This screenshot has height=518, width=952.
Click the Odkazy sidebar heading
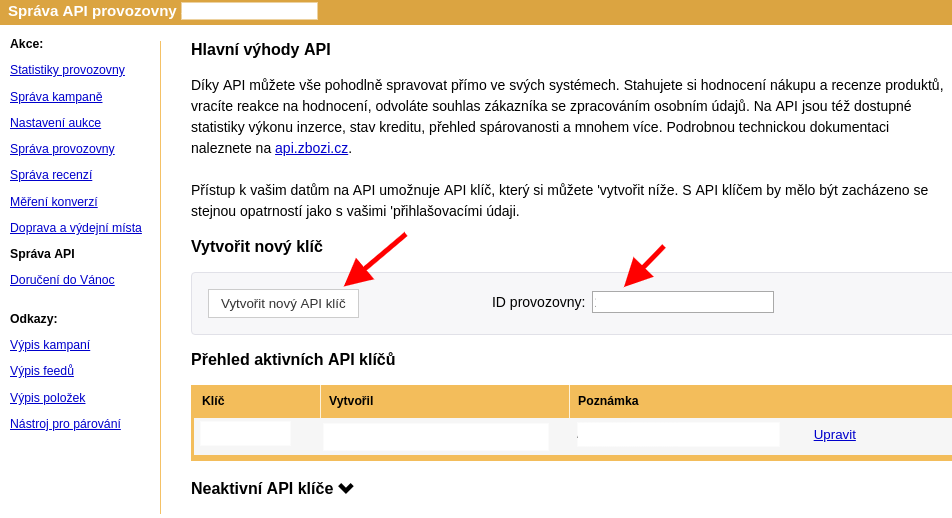[x=33, y=319]
